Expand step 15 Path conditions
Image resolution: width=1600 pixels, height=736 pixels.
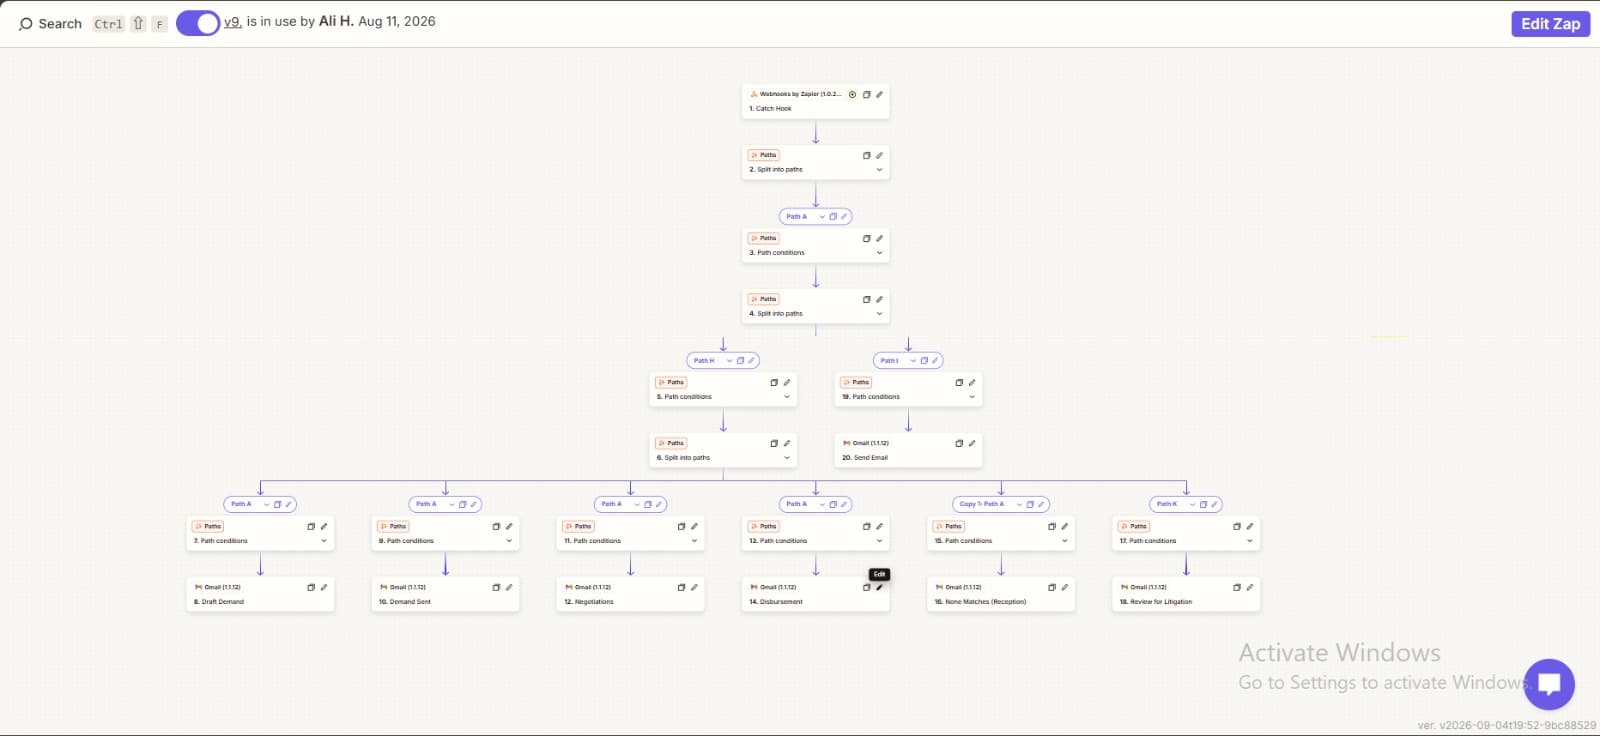1065,541
